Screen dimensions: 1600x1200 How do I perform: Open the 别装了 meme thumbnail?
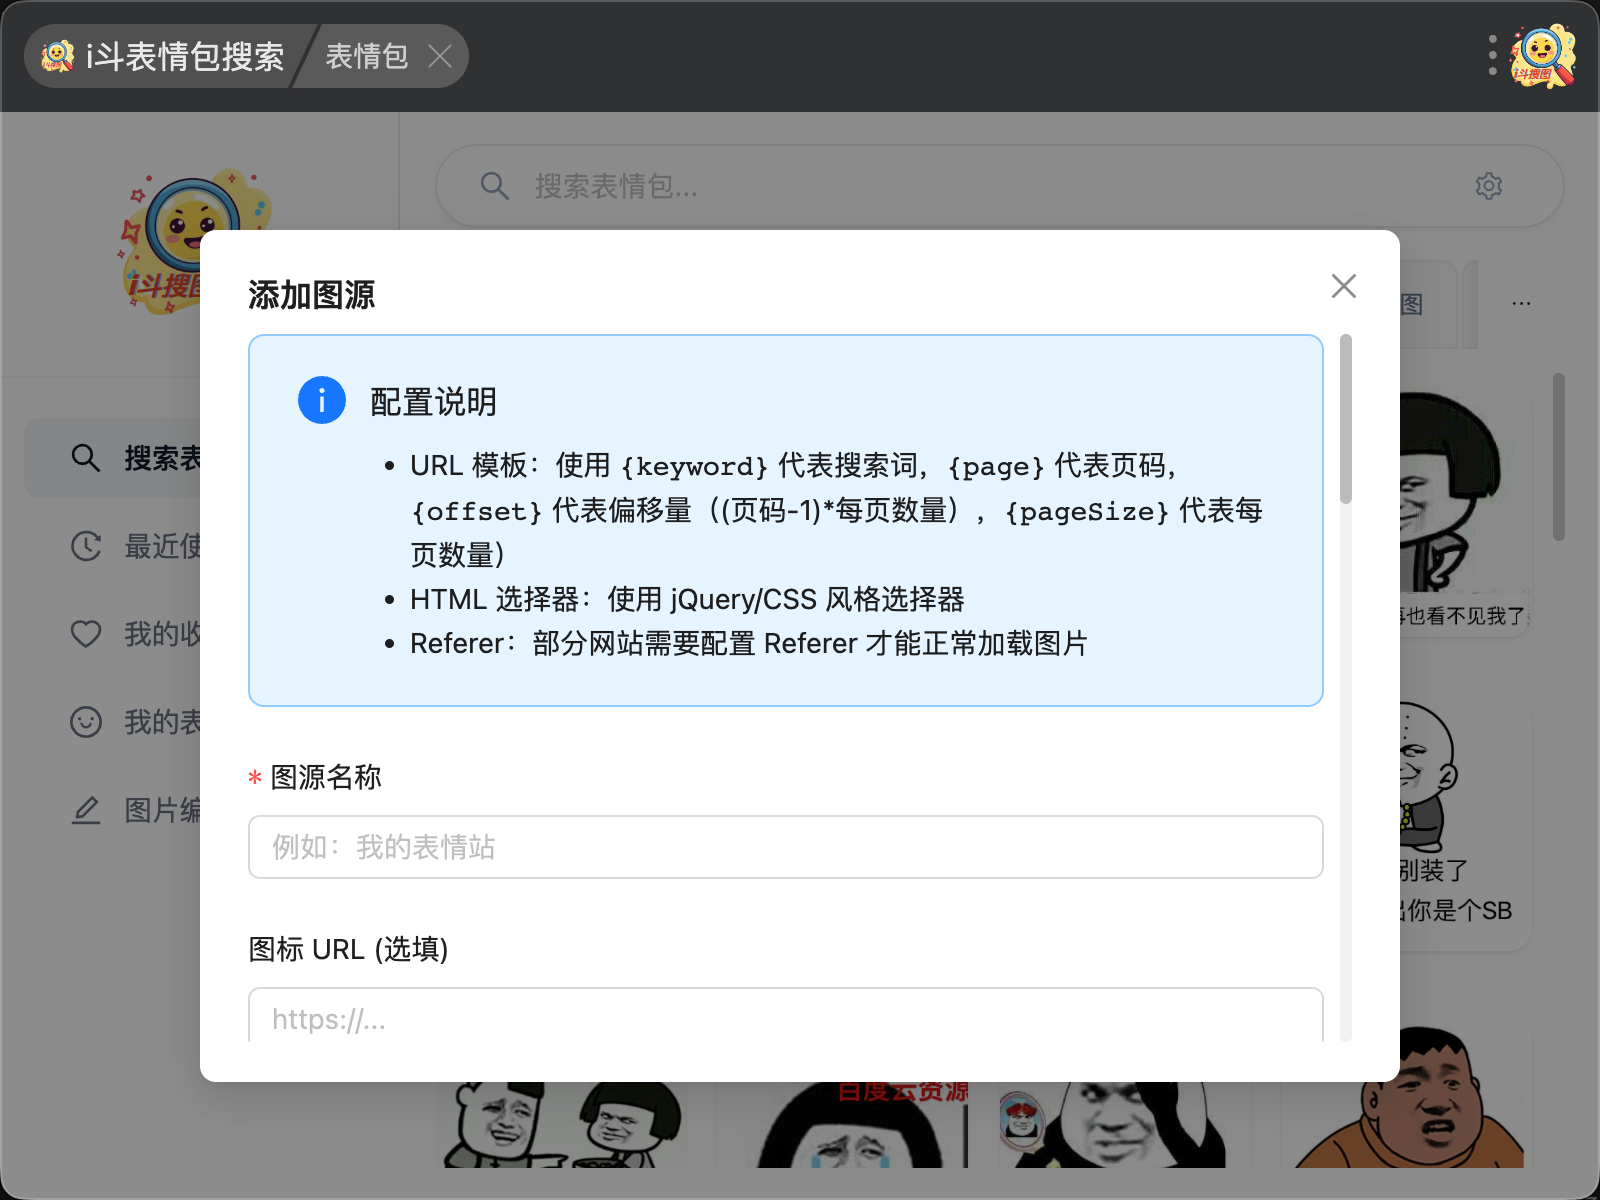coord(1460,820)
